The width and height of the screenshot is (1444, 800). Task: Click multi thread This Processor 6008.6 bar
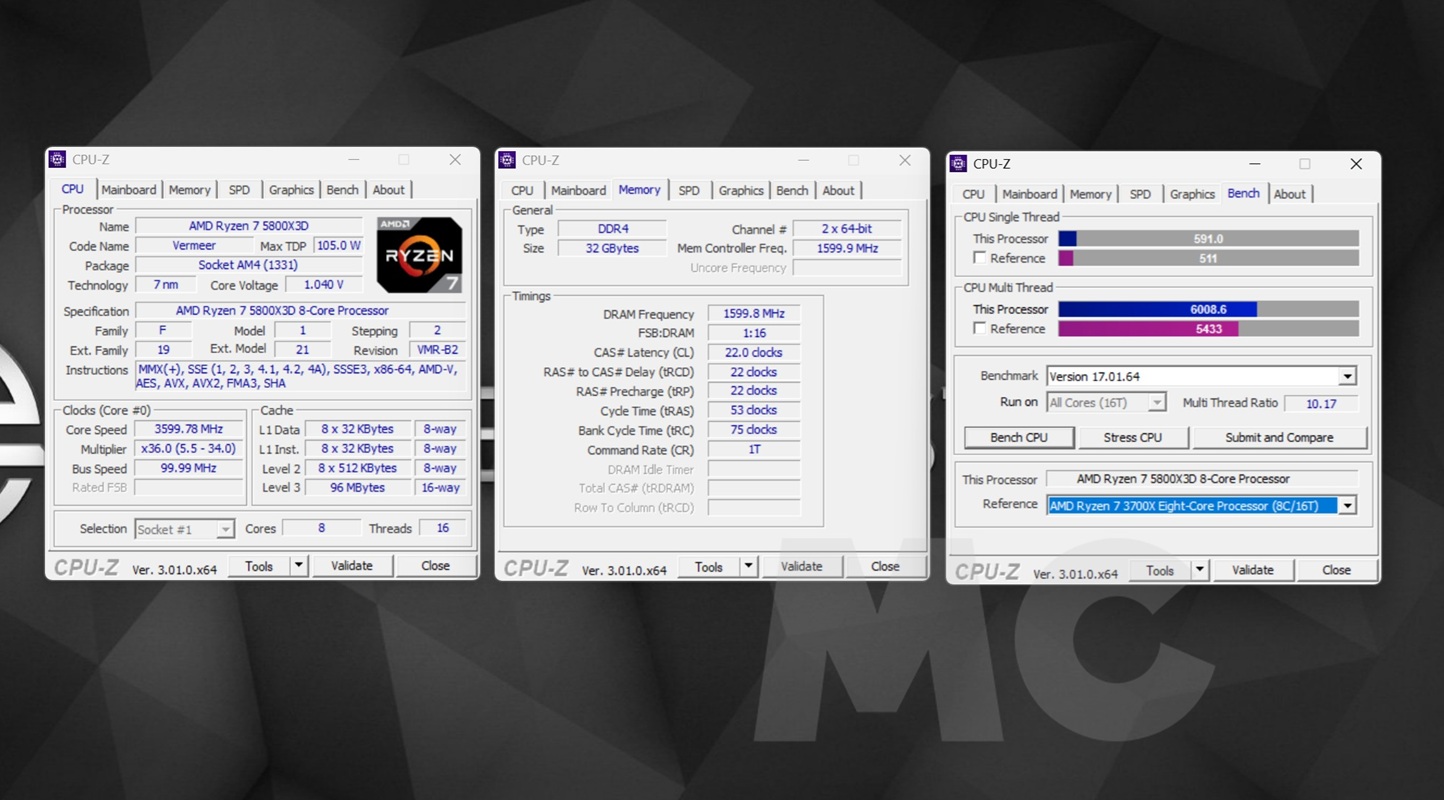tap(1208, 310)
